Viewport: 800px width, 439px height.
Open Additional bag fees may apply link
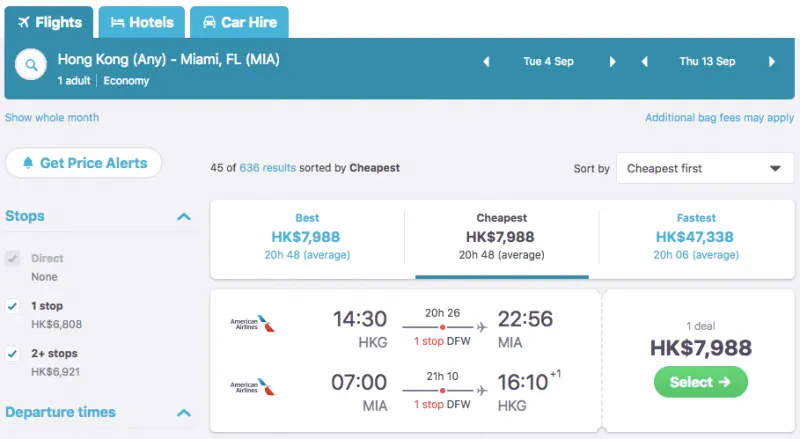(x=719, y=117)
